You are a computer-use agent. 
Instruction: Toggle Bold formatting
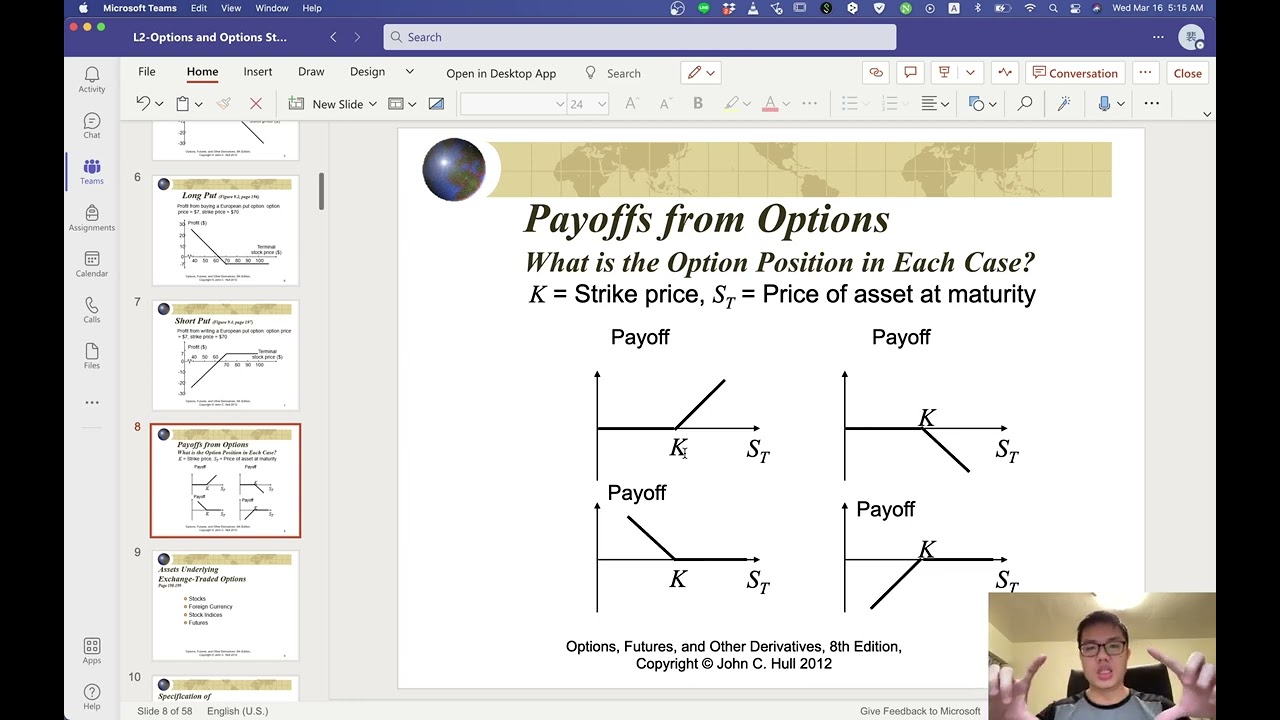tap(698, 103)
